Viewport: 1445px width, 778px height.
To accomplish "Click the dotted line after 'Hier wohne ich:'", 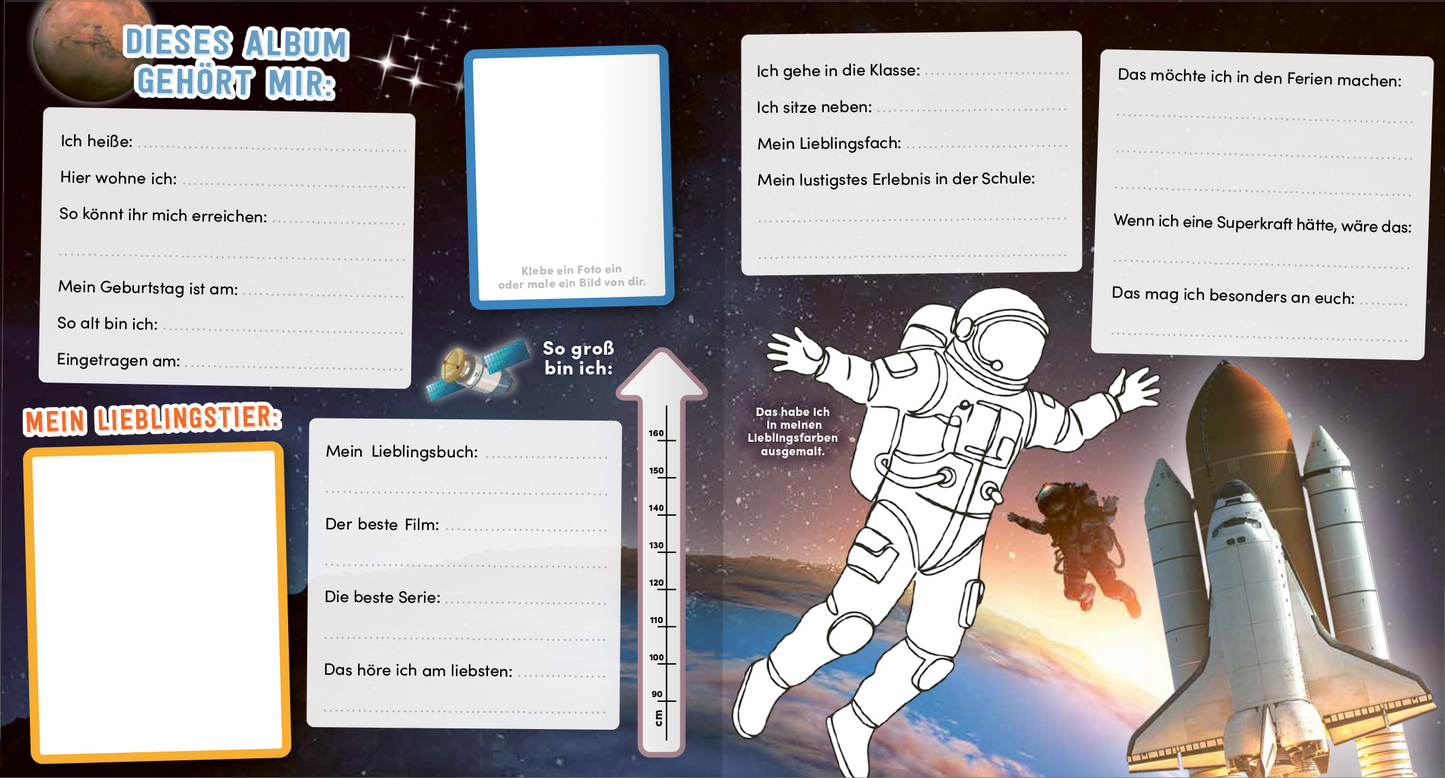I will (295, 185).
